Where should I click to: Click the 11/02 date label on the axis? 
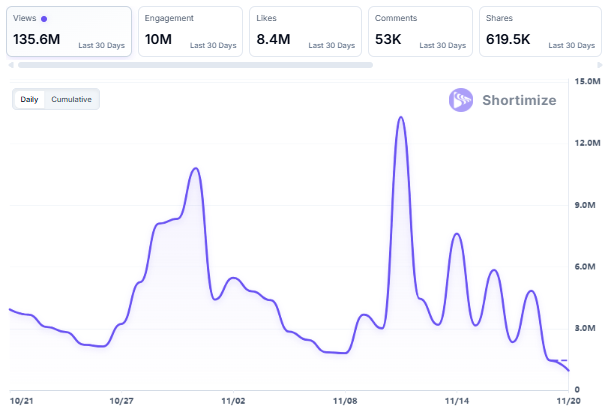coord(233,400)
